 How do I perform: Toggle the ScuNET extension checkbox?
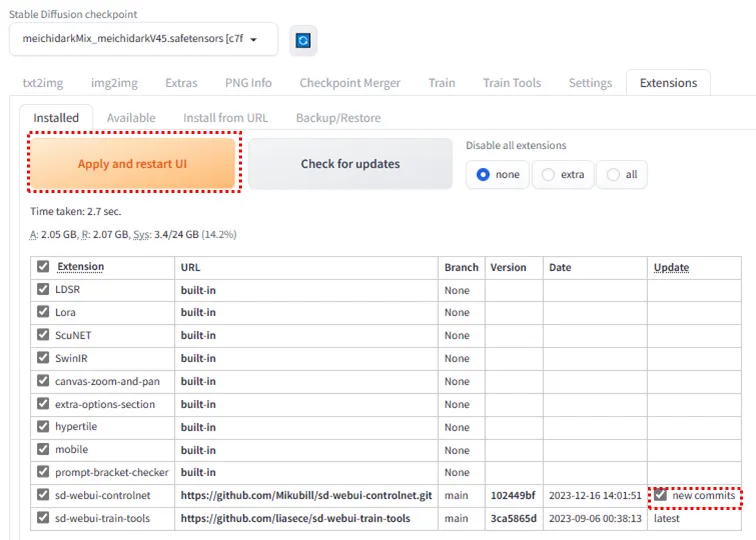point(43,334)
